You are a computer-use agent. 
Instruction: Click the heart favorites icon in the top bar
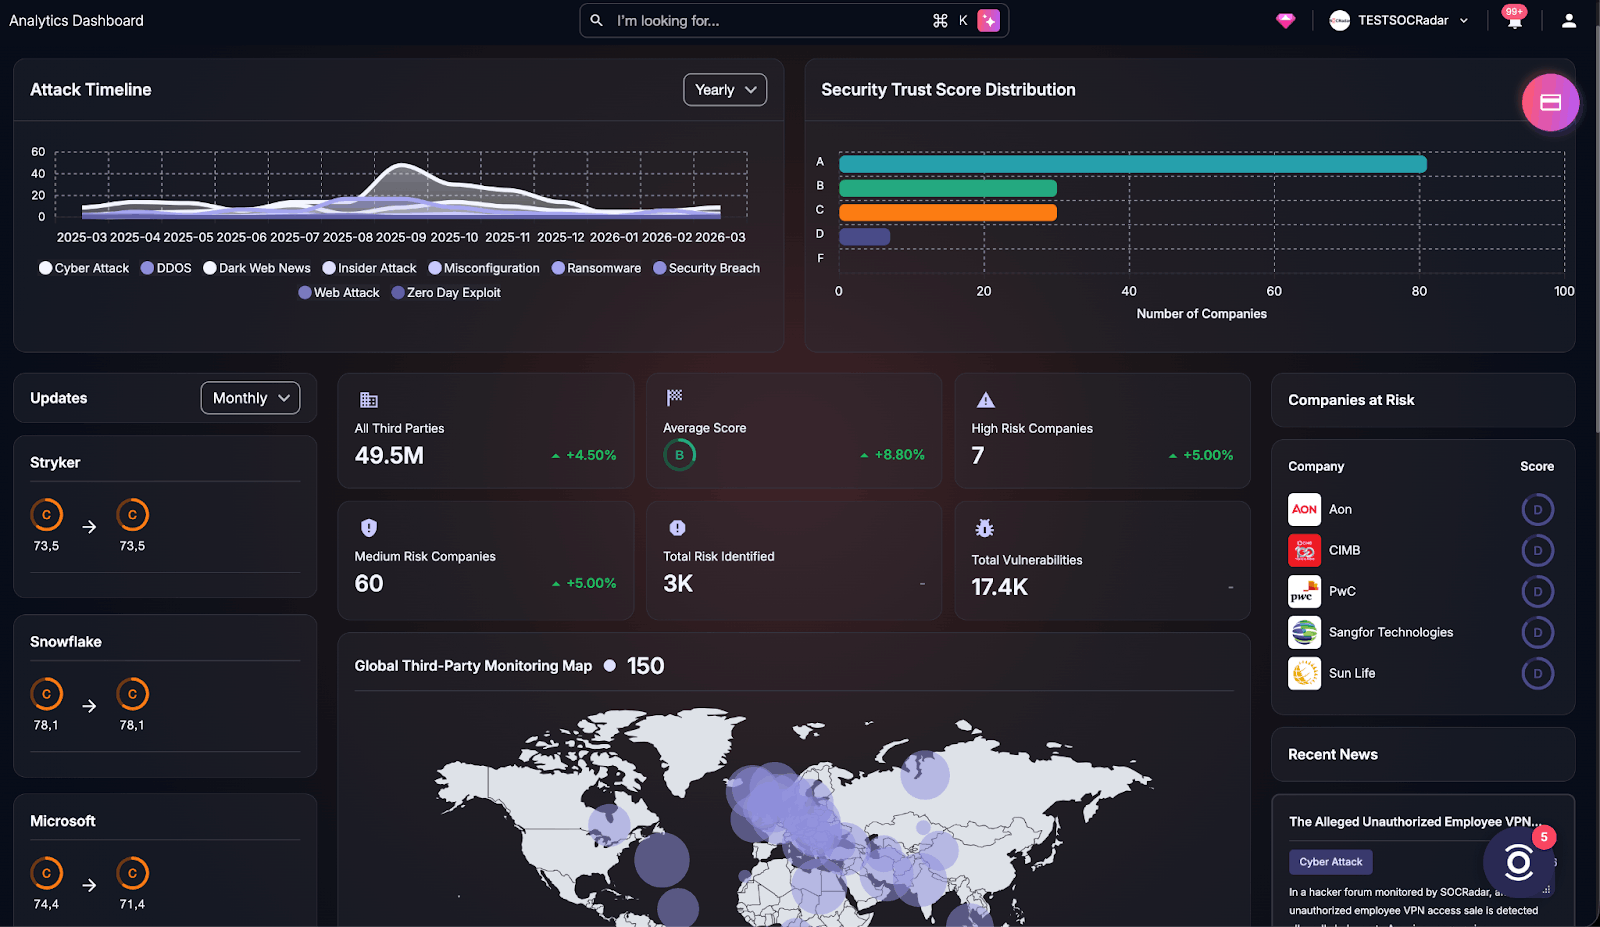pos(1286,20)
